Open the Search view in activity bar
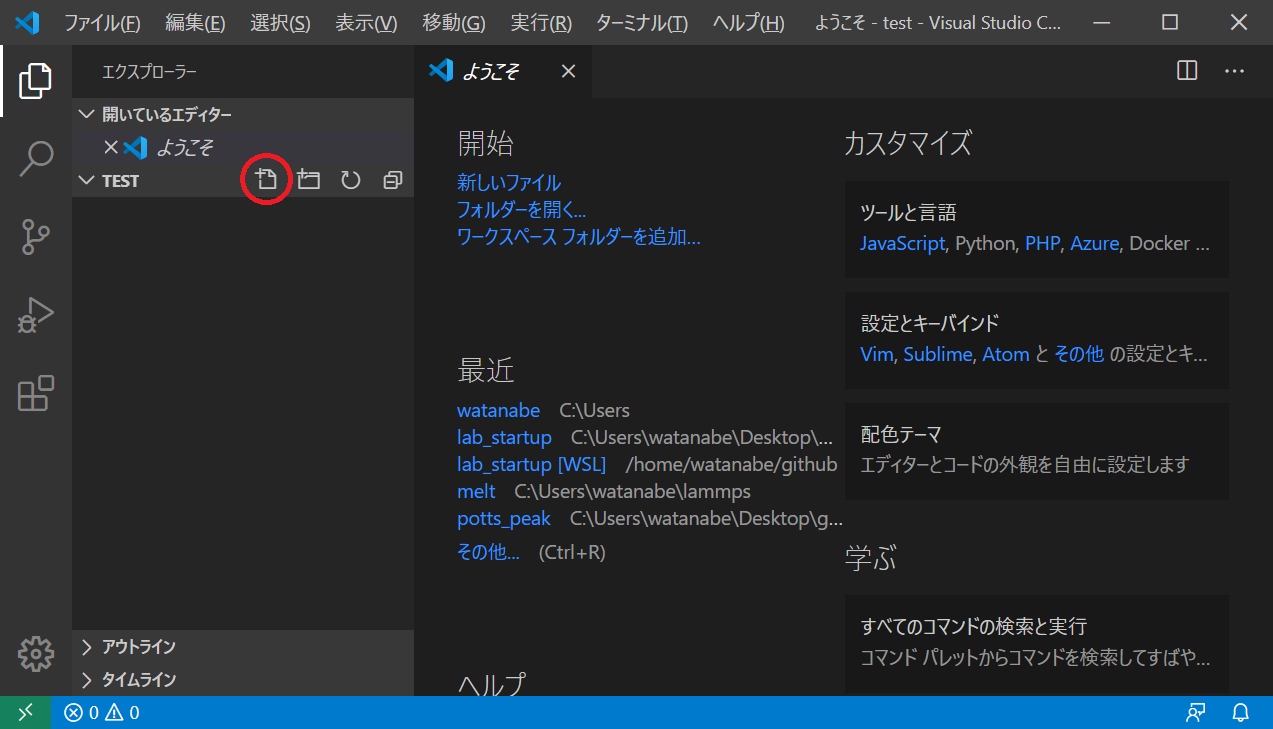The image size is (1273, 729). coord(35,159)
